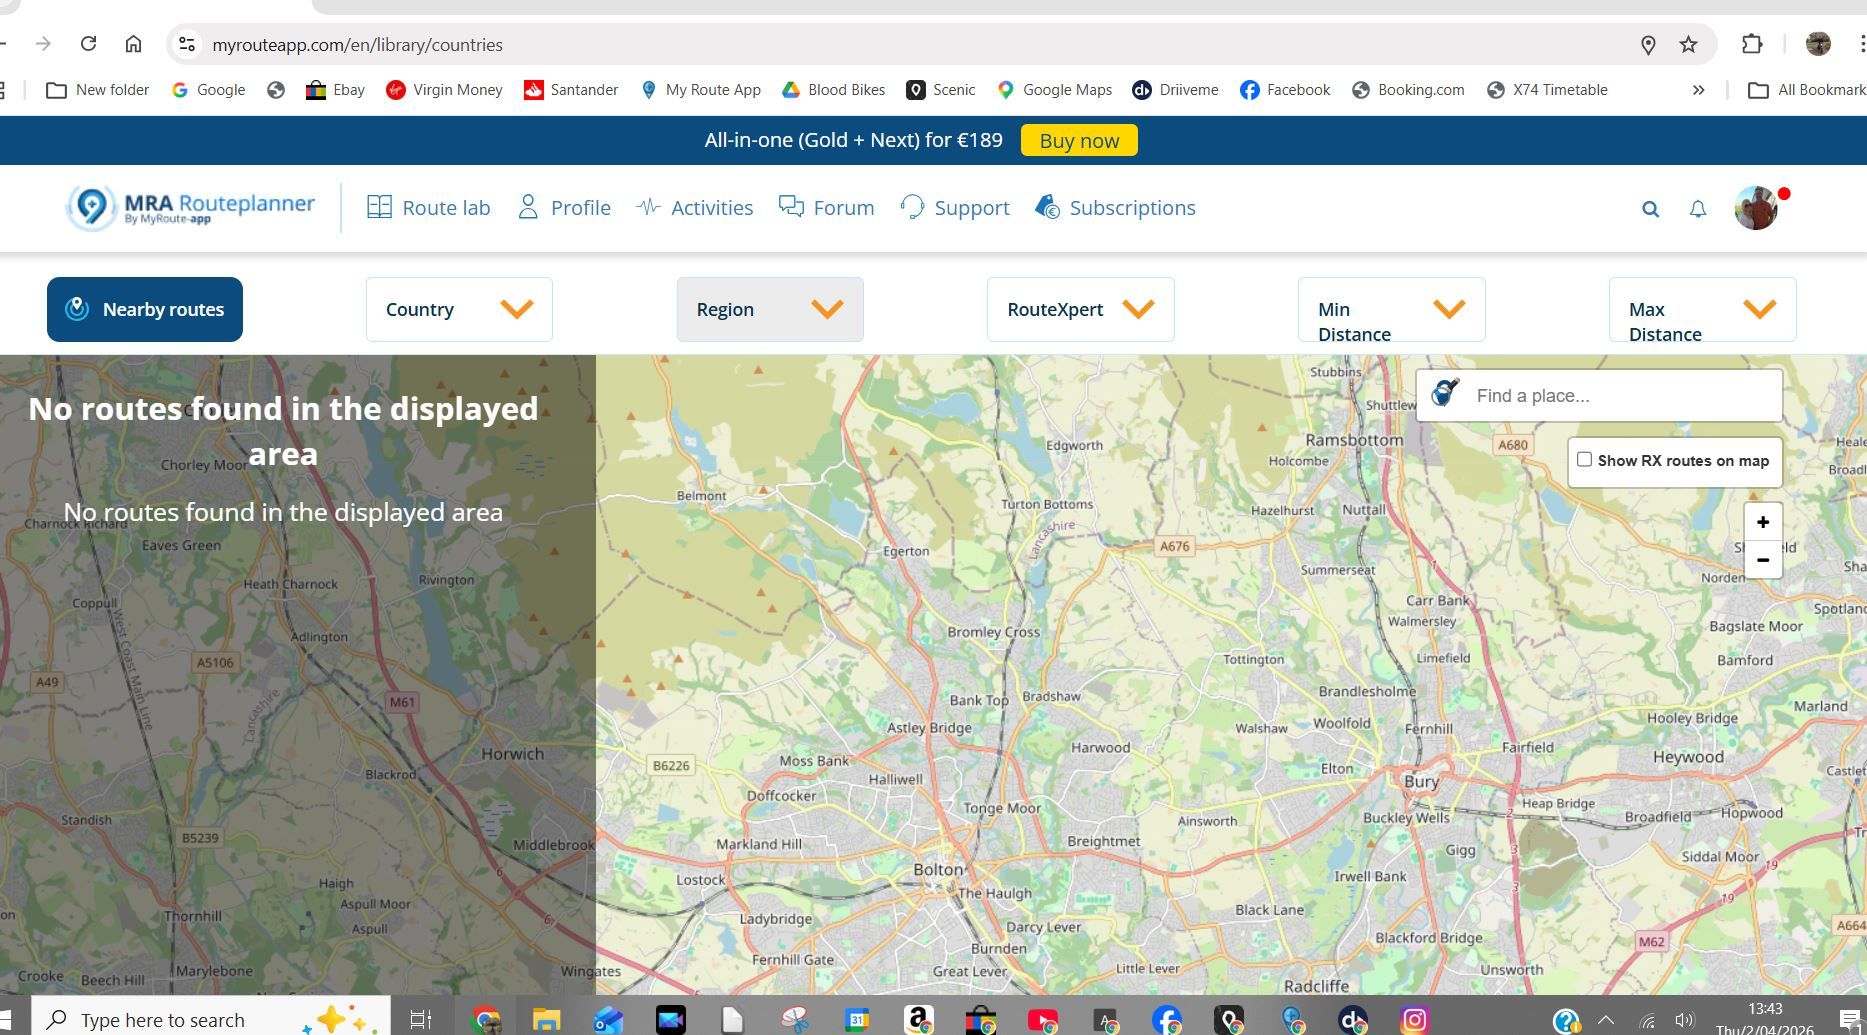
Task: Open search on the MRA Routeplanner toolbar
Action: [x=1650, y=208]
